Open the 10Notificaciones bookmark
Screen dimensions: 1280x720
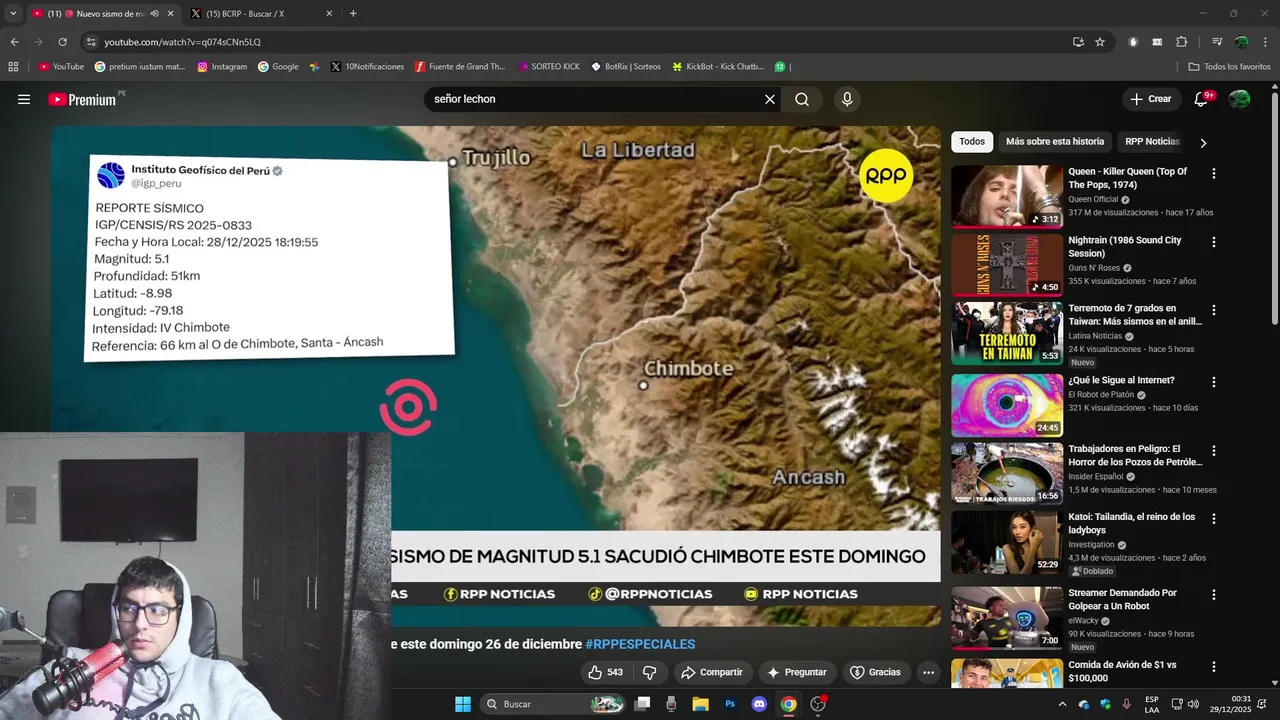coord(367,67)
